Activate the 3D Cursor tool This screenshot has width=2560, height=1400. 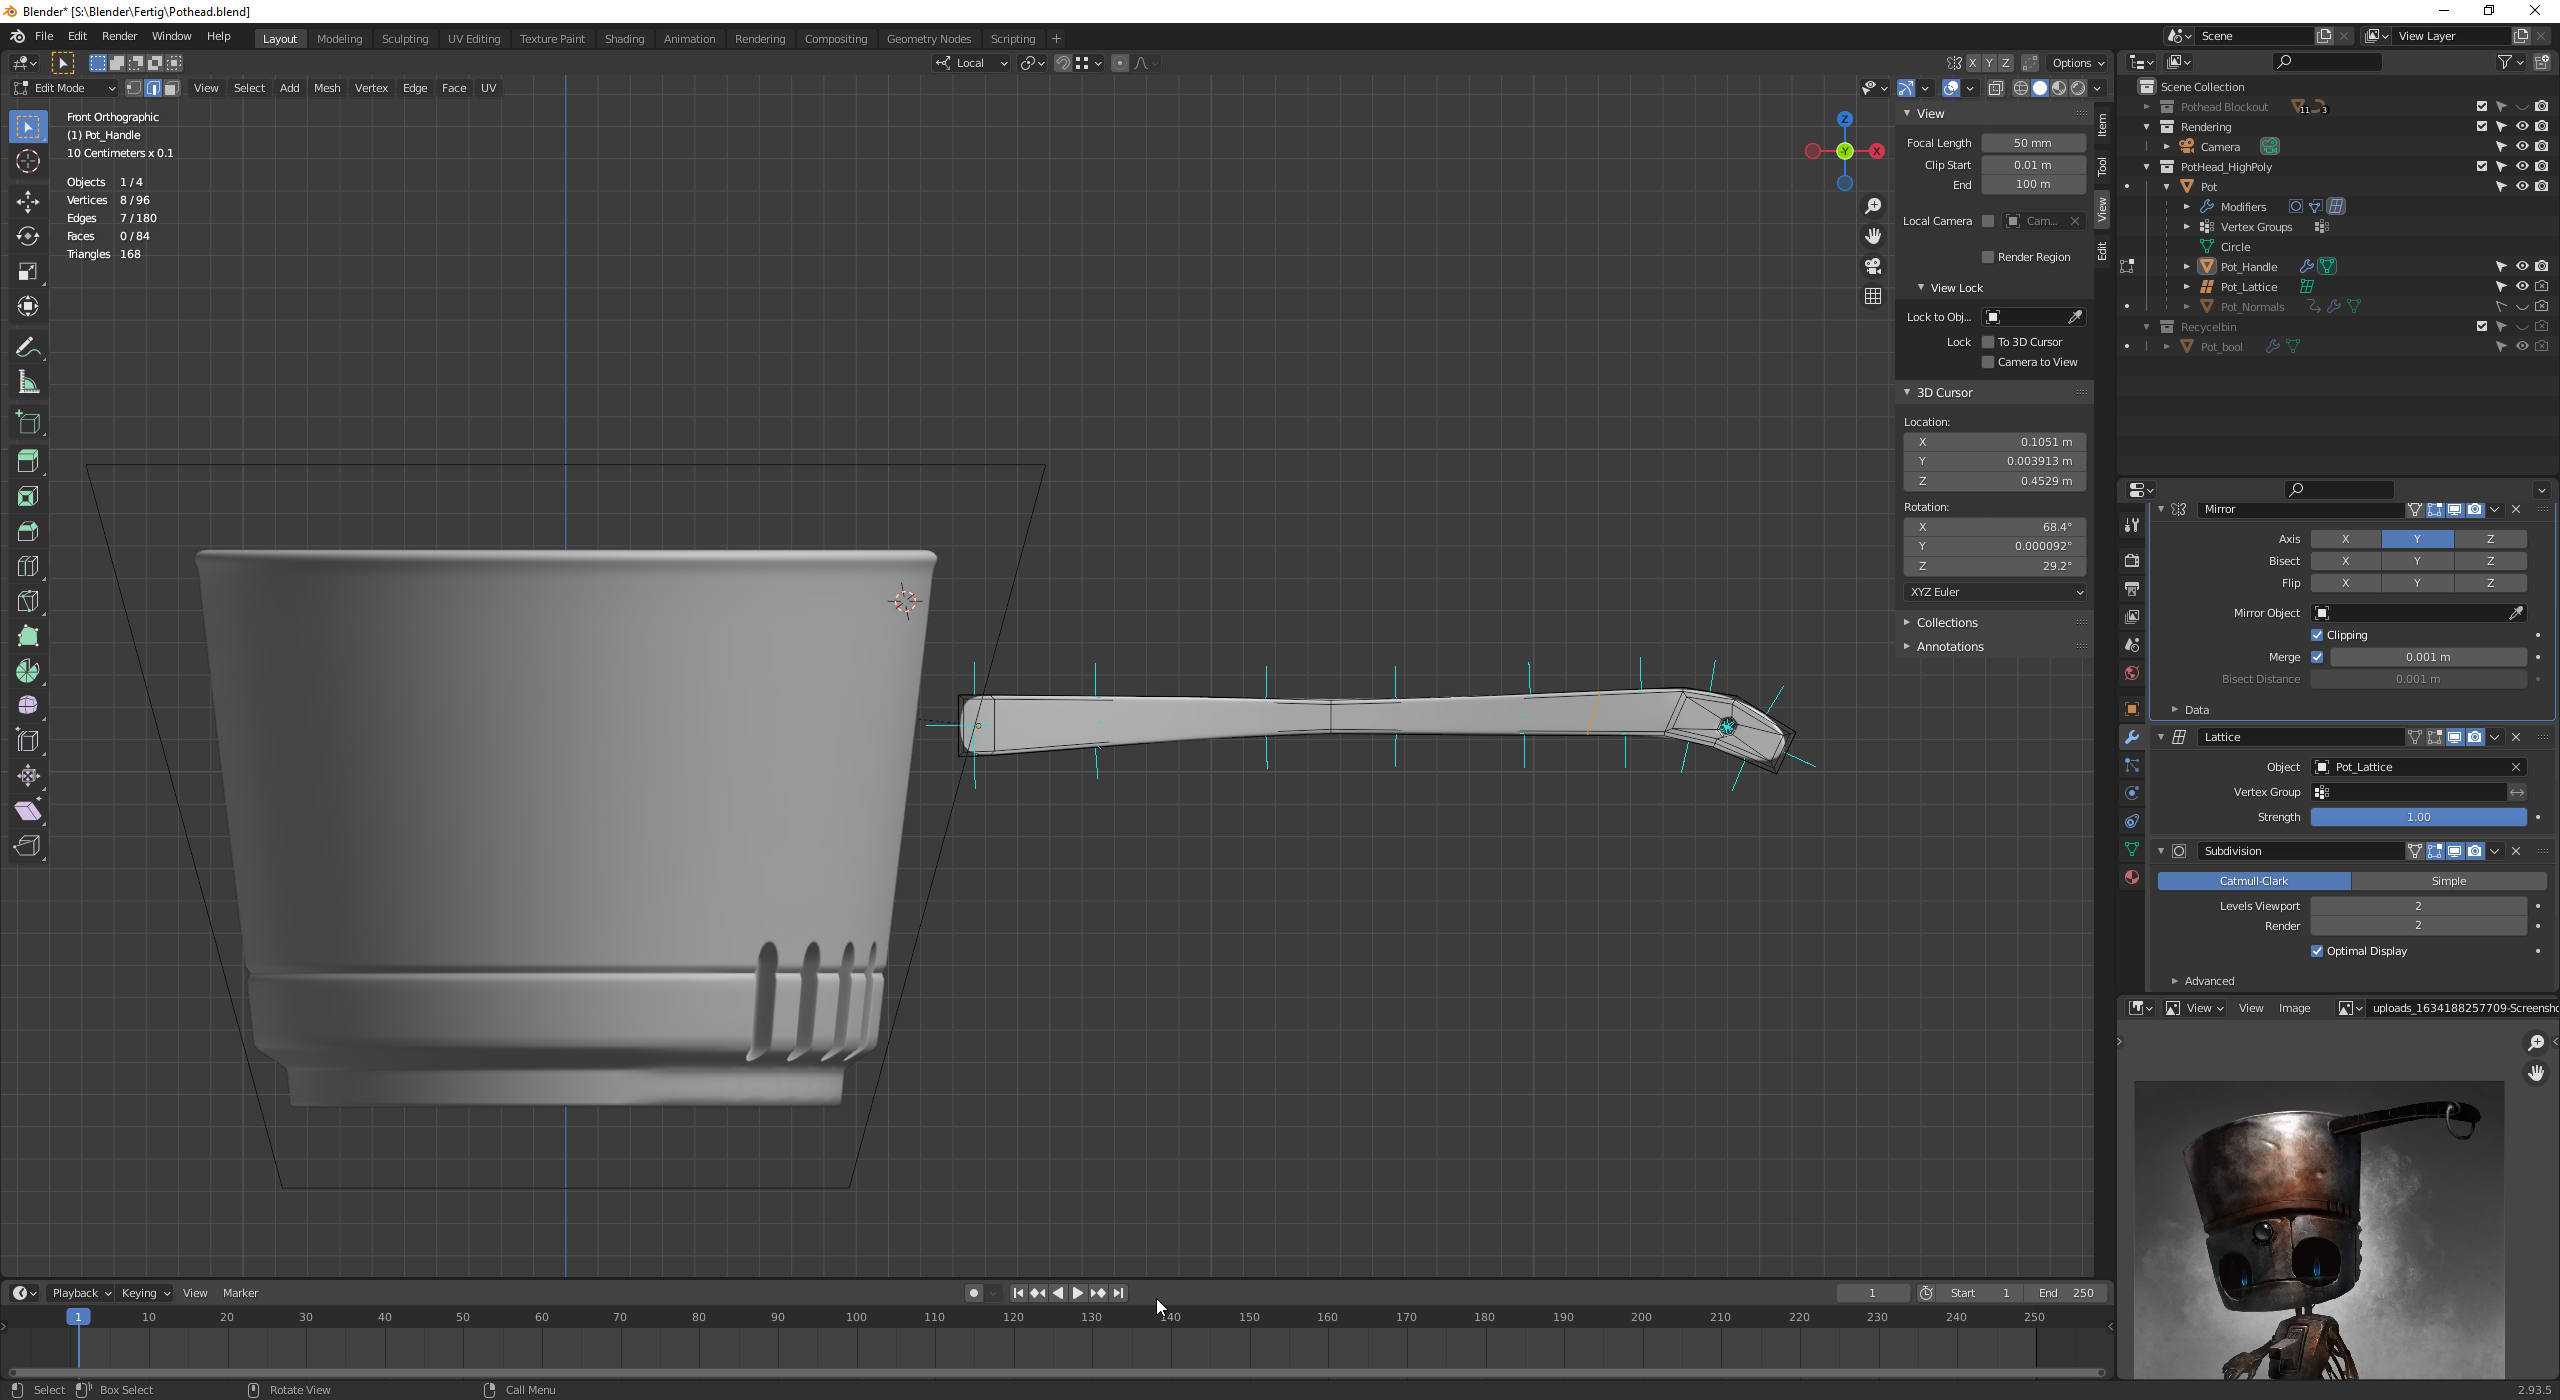(x=28, y=161)
